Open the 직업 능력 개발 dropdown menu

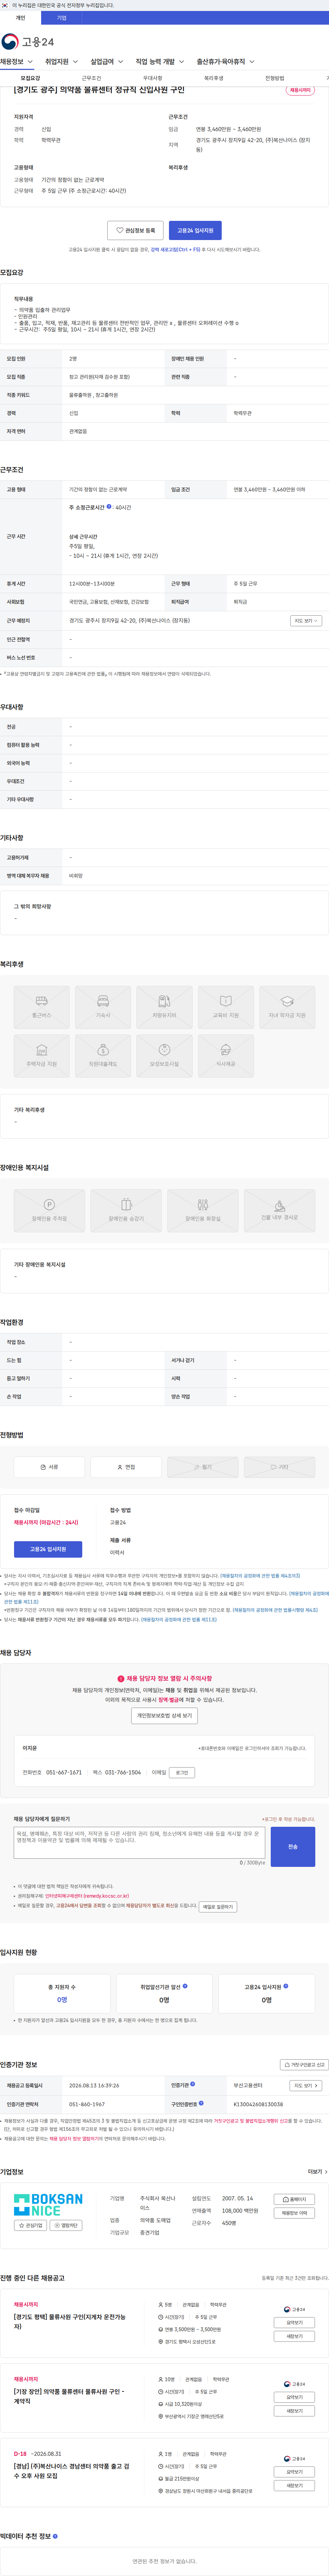[160, 62]
